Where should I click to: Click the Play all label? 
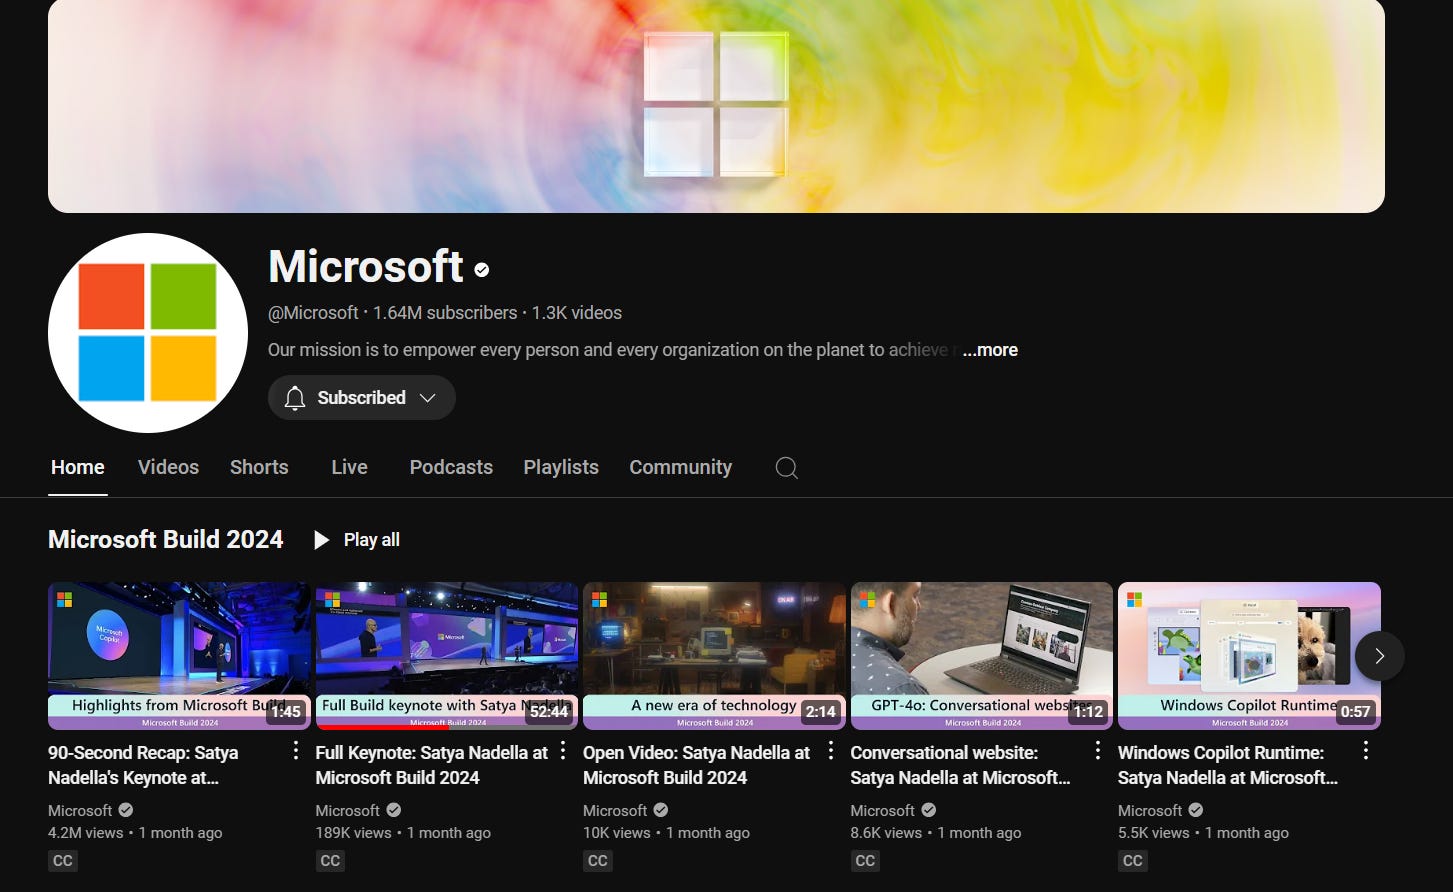(372, 540)
